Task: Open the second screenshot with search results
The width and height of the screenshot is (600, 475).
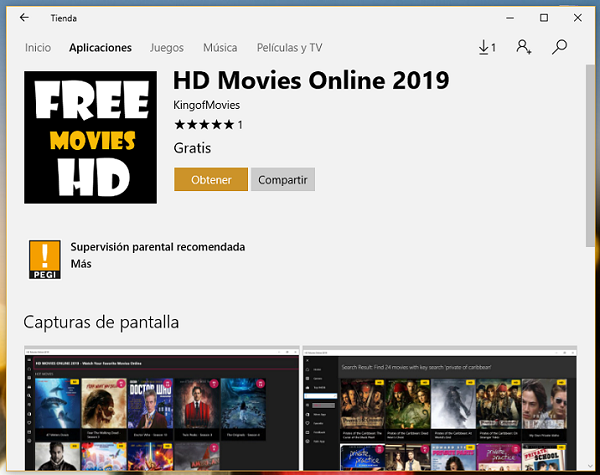Action: pyautogui.click(x=440, y=408)
